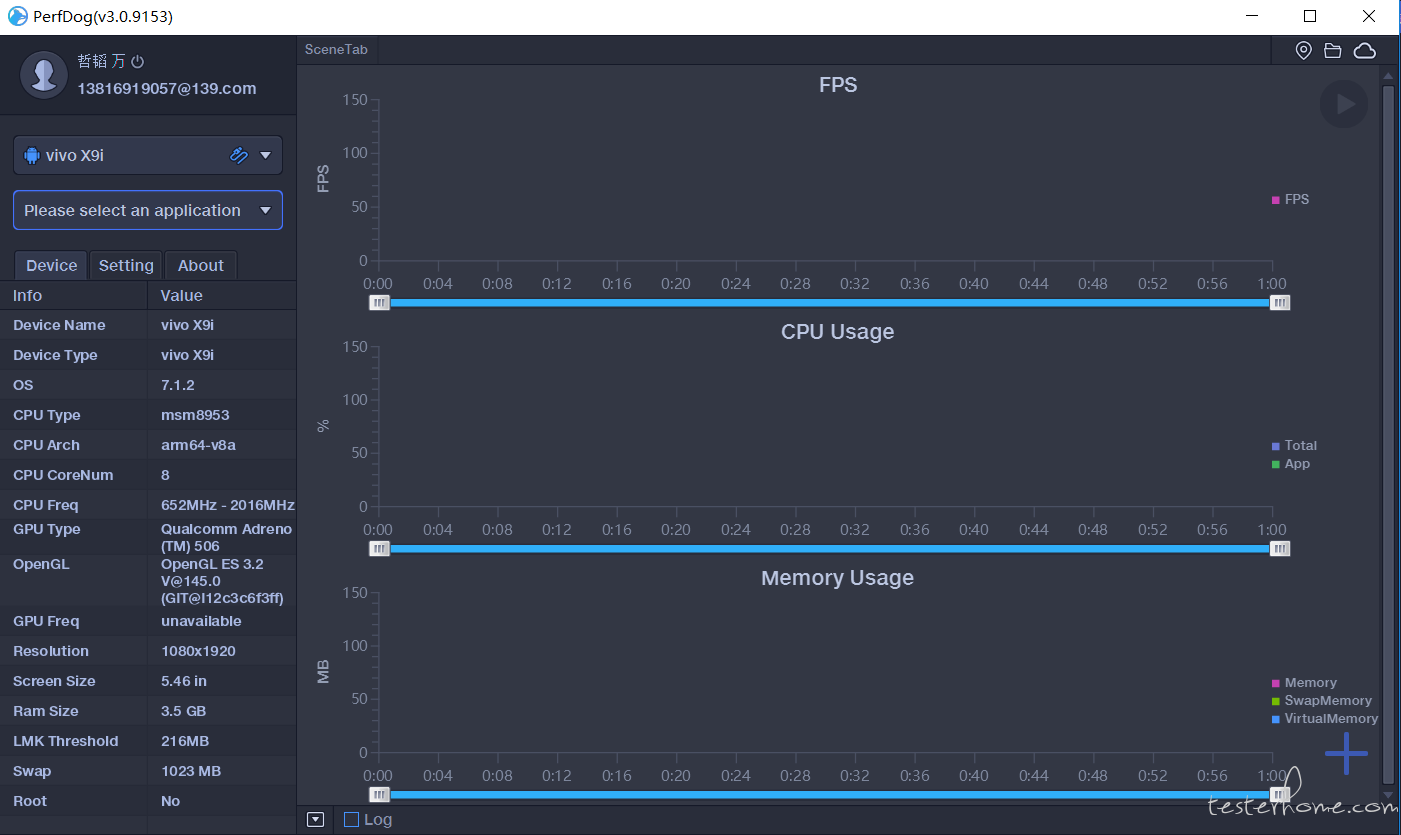Select the SceneTab label
The height and width of the screenshot is (835, 1401).
coord(336,50)
